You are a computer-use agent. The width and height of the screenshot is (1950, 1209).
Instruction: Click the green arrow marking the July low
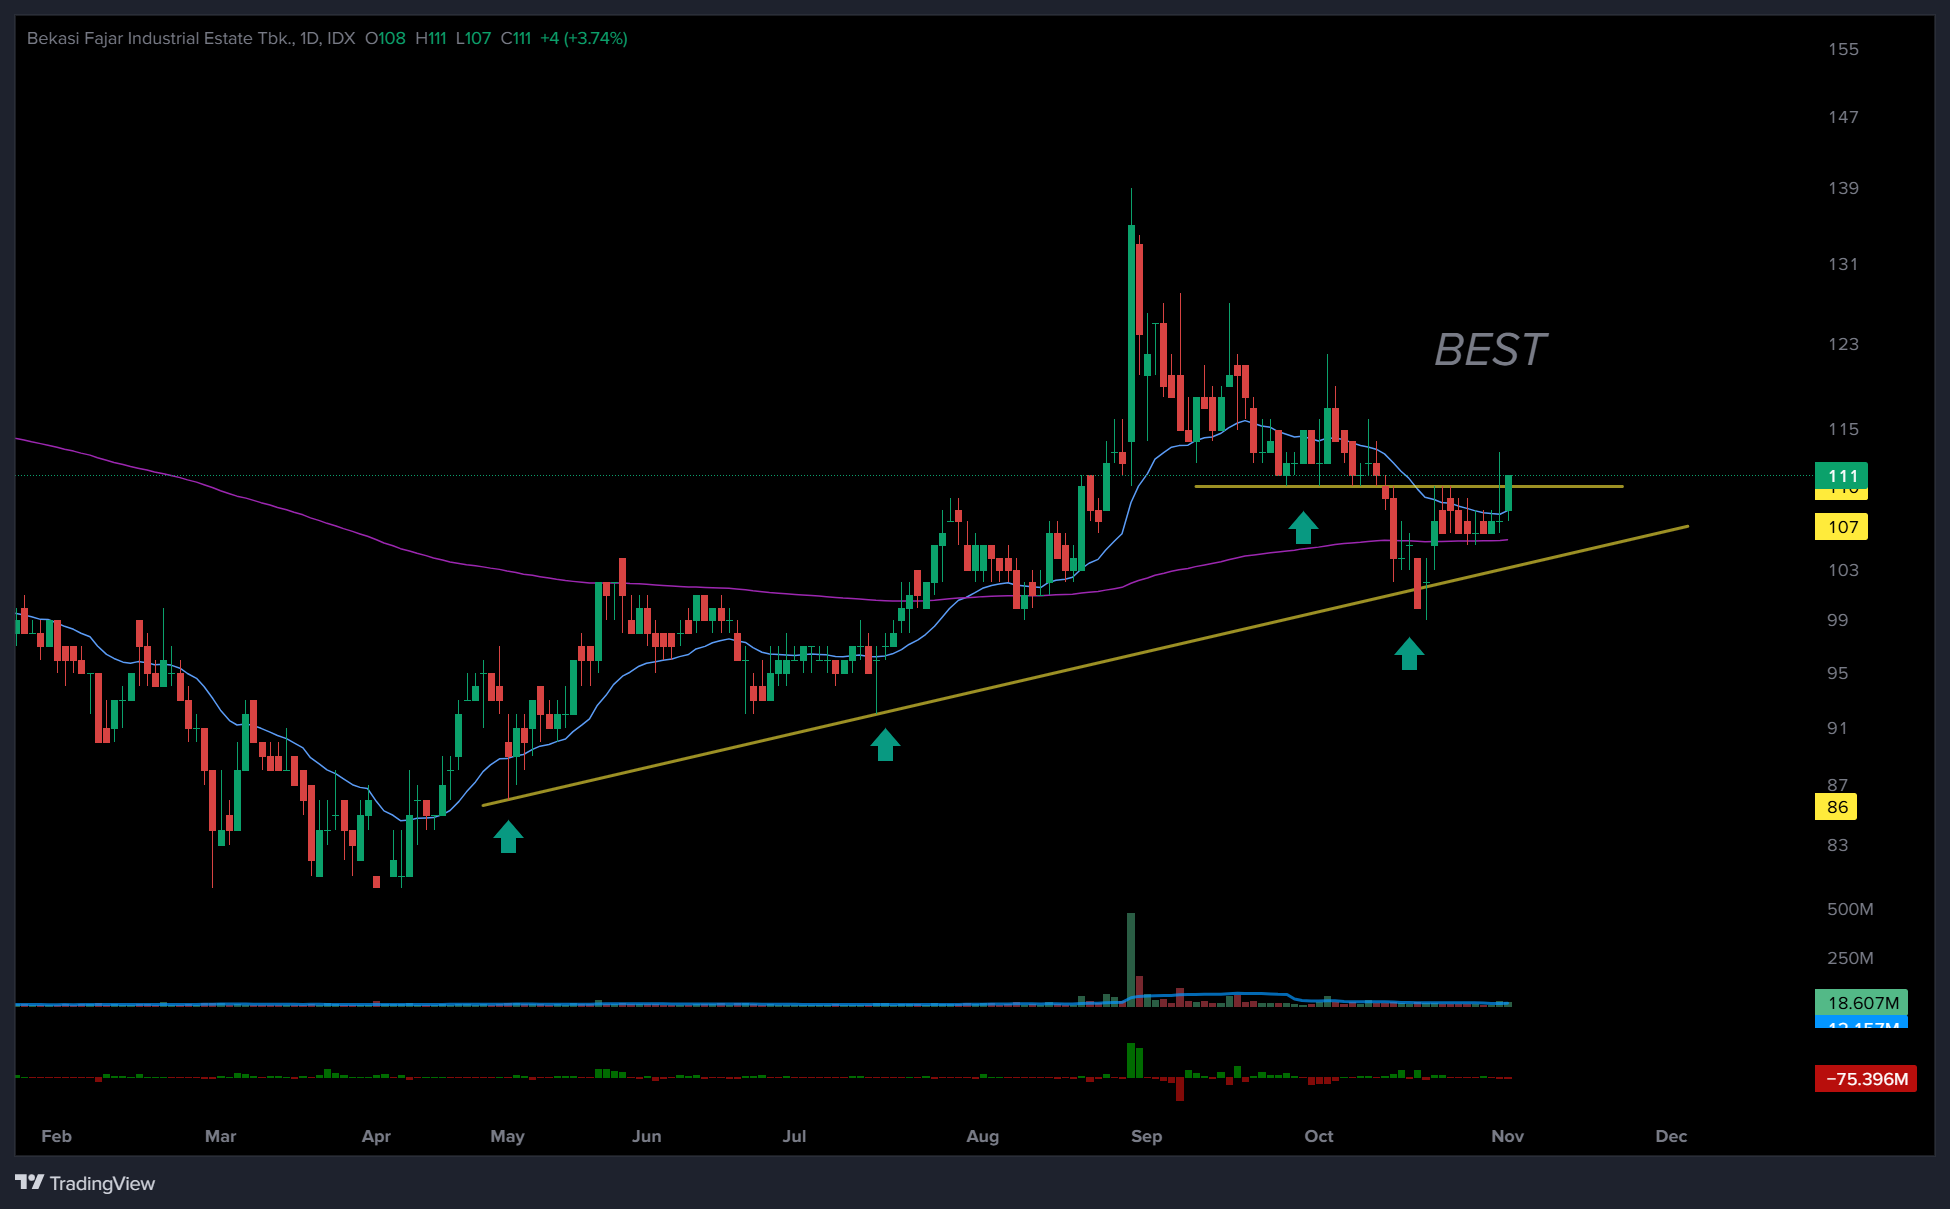(x=885, y=744)
